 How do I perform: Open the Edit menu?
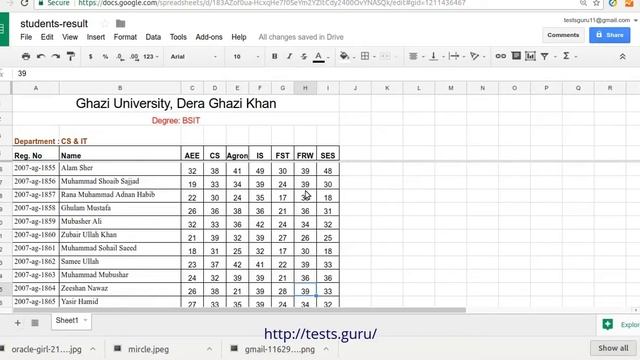pos(47,37)
